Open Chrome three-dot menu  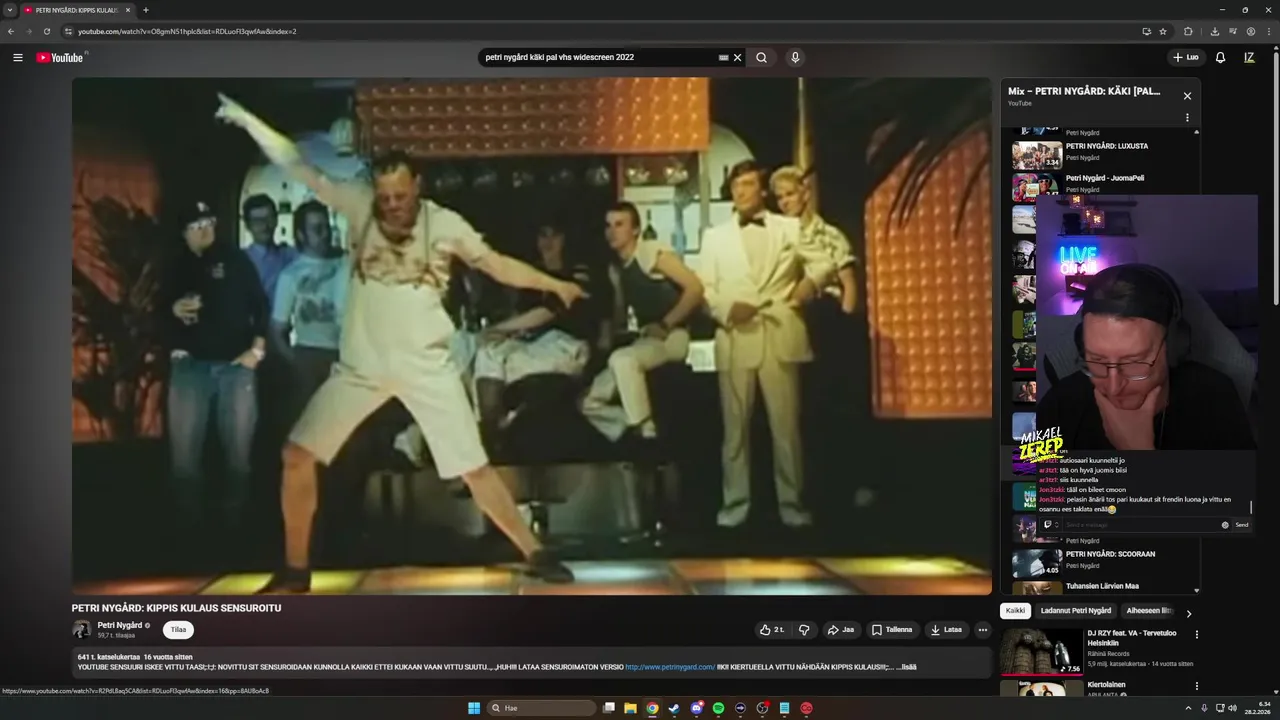pyautogui.click(x=1268, y=31)
